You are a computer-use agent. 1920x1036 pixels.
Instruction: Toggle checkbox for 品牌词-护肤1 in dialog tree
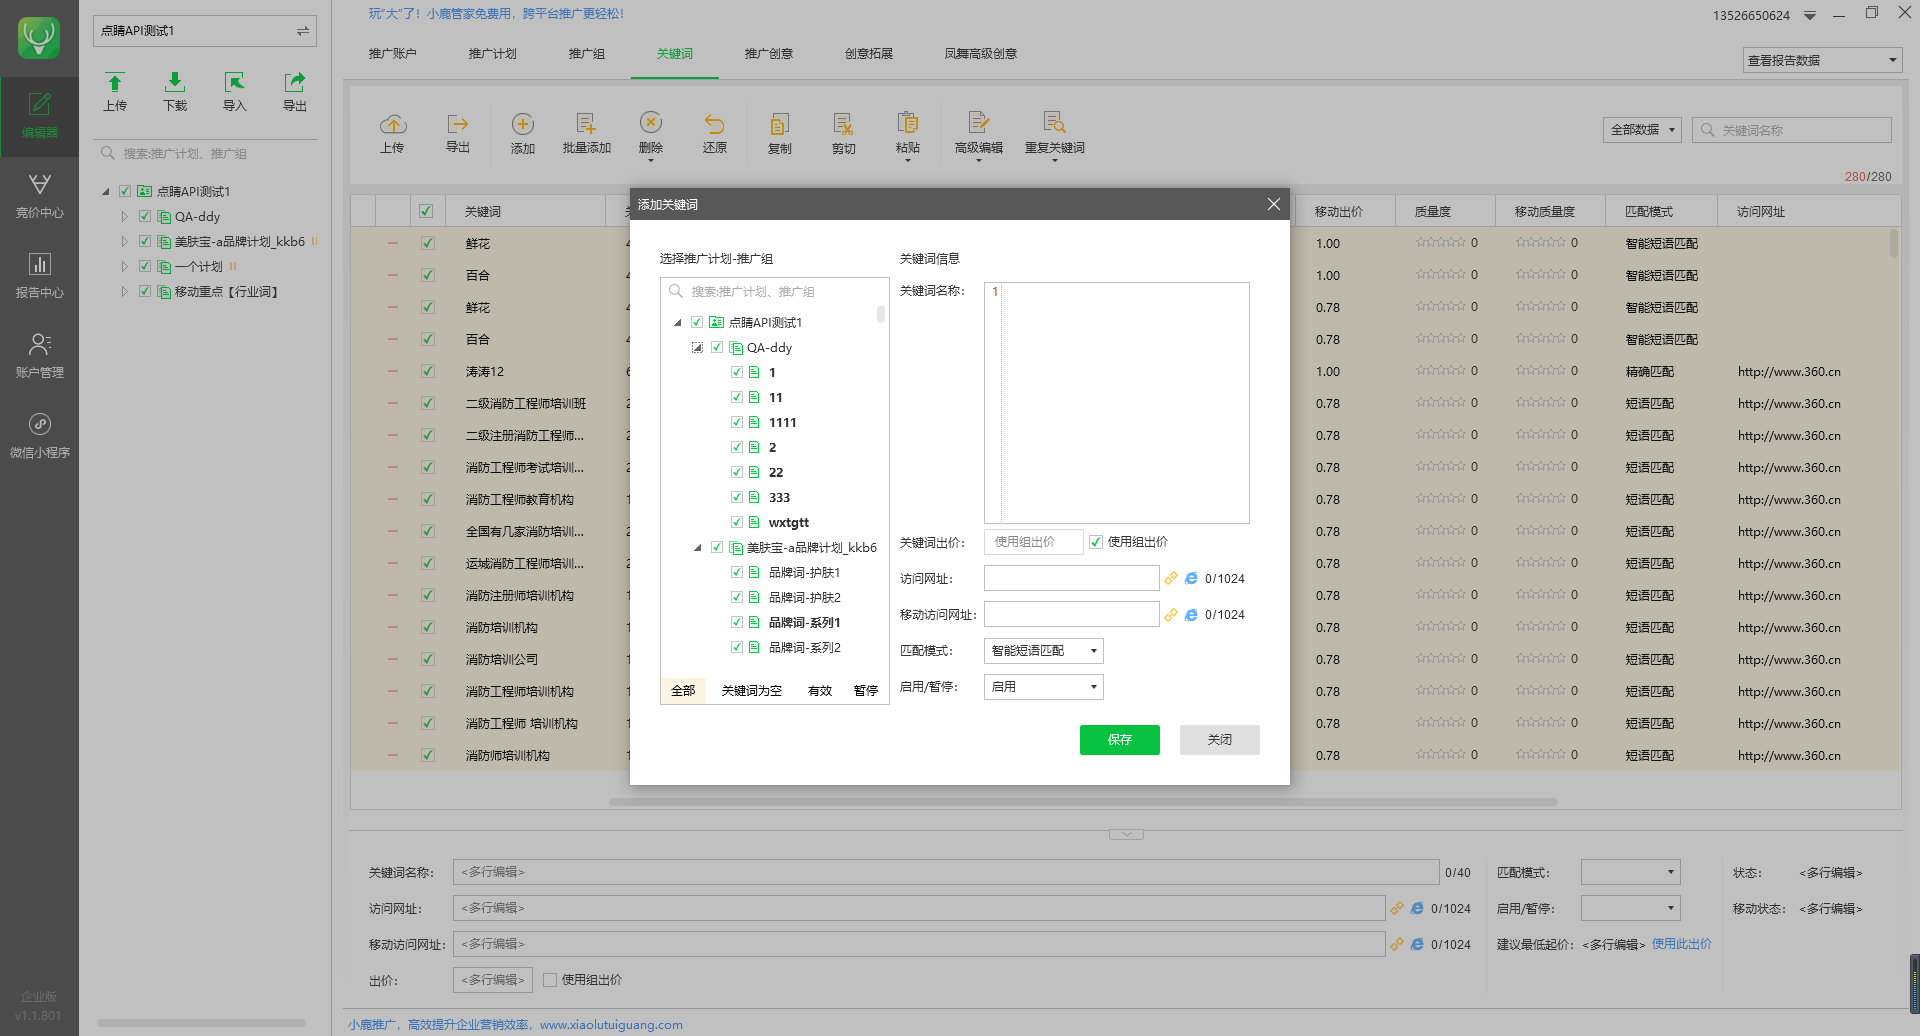point(737,572)
